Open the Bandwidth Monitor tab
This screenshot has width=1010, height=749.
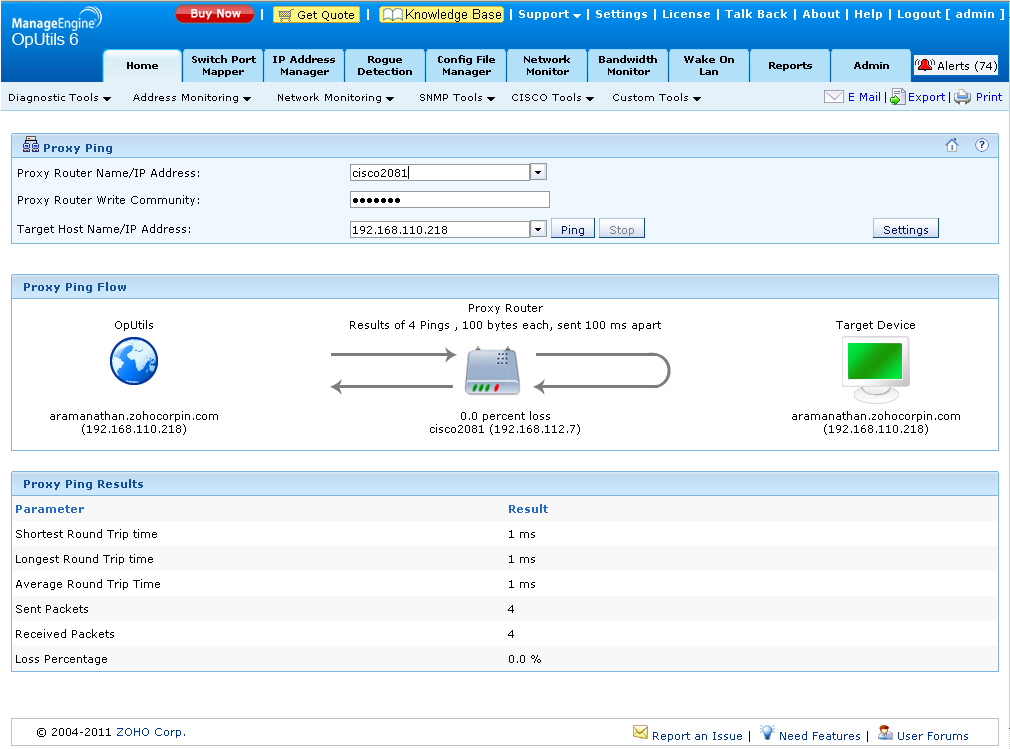628,65
